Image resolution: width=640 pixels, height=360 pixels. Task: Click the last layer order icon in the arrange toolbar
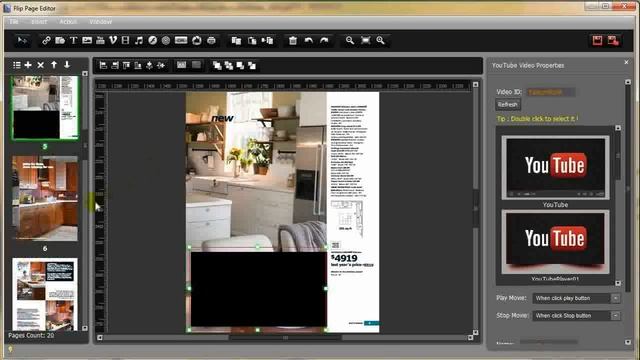[252, 65]
